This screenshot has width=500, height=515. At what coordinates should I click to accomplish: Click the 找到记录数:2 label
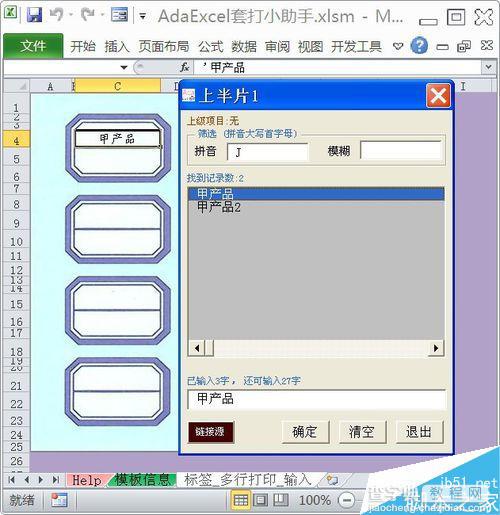point(215,178)
